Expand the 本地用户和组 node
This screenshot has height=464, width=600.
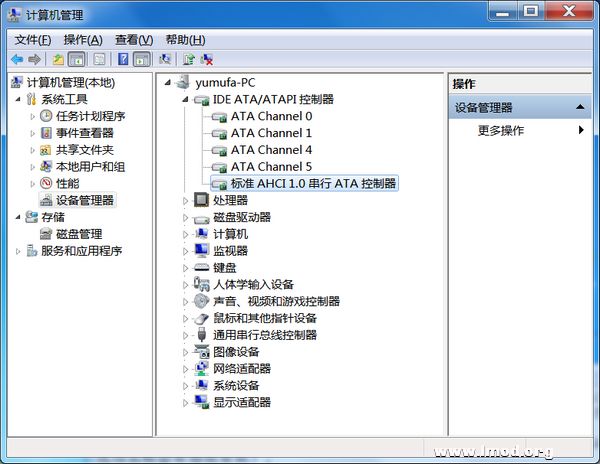[33, 166]
